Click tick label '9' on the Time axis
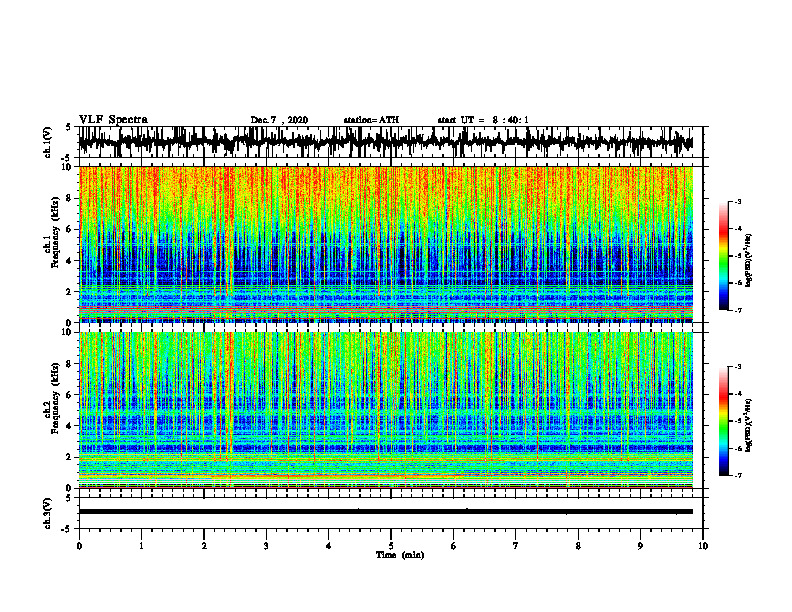The height and width of the screenshot is (612, 792). [x=640, y=546]
